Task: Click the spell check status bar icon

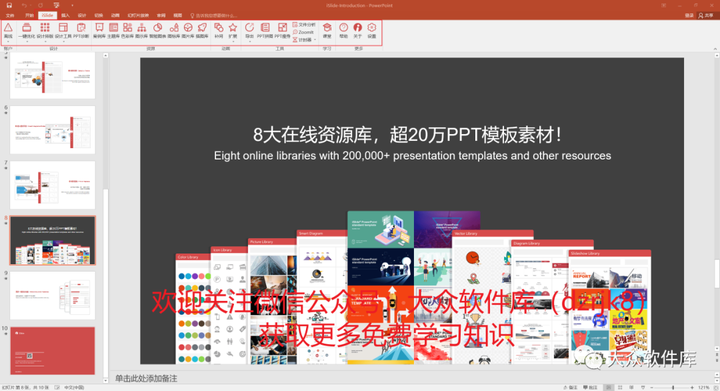Action: pos(57,388)
